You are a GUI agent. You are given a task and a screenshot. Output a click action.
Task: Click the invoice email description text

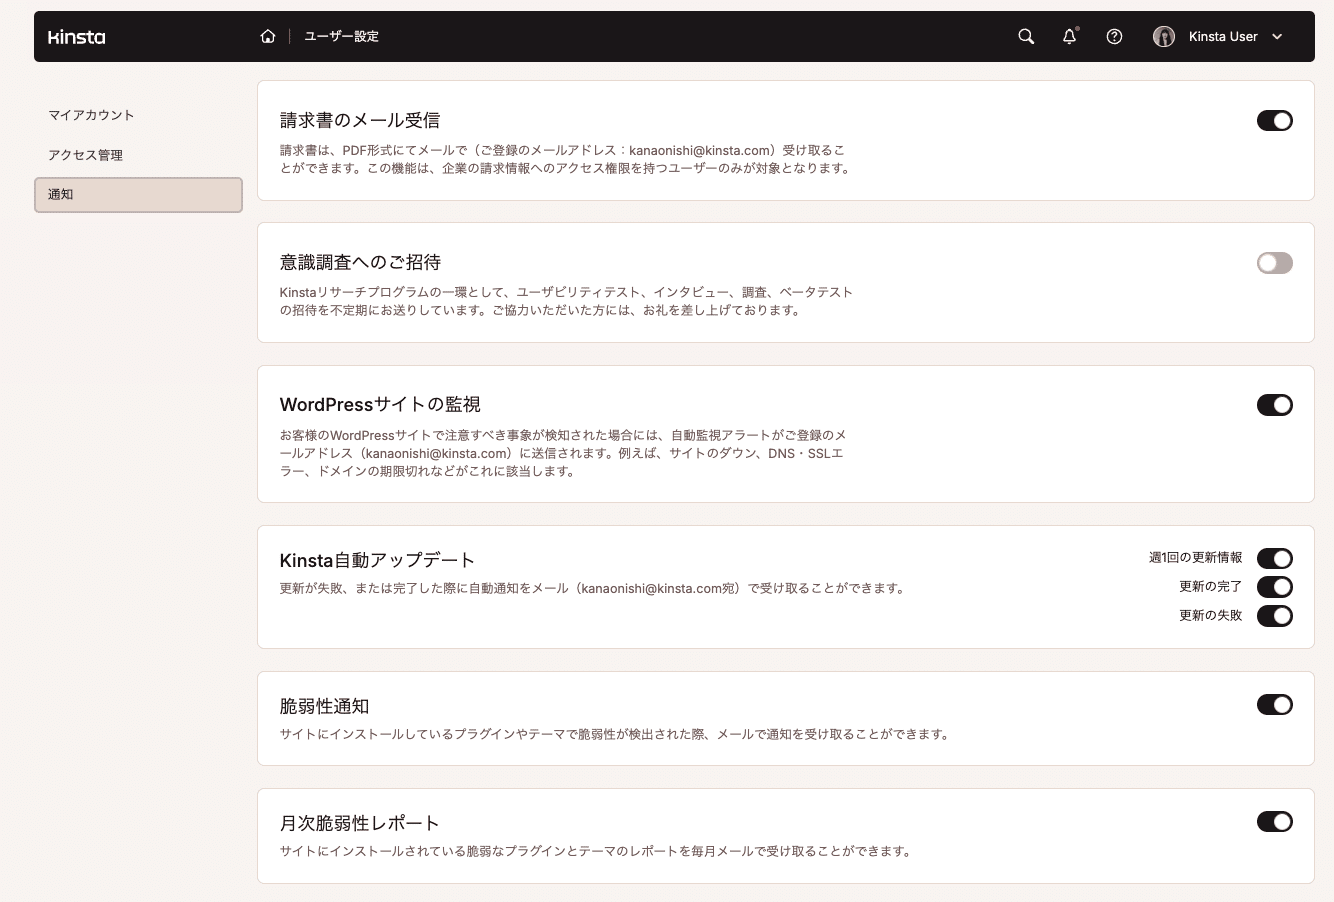[x=565, y=159]
